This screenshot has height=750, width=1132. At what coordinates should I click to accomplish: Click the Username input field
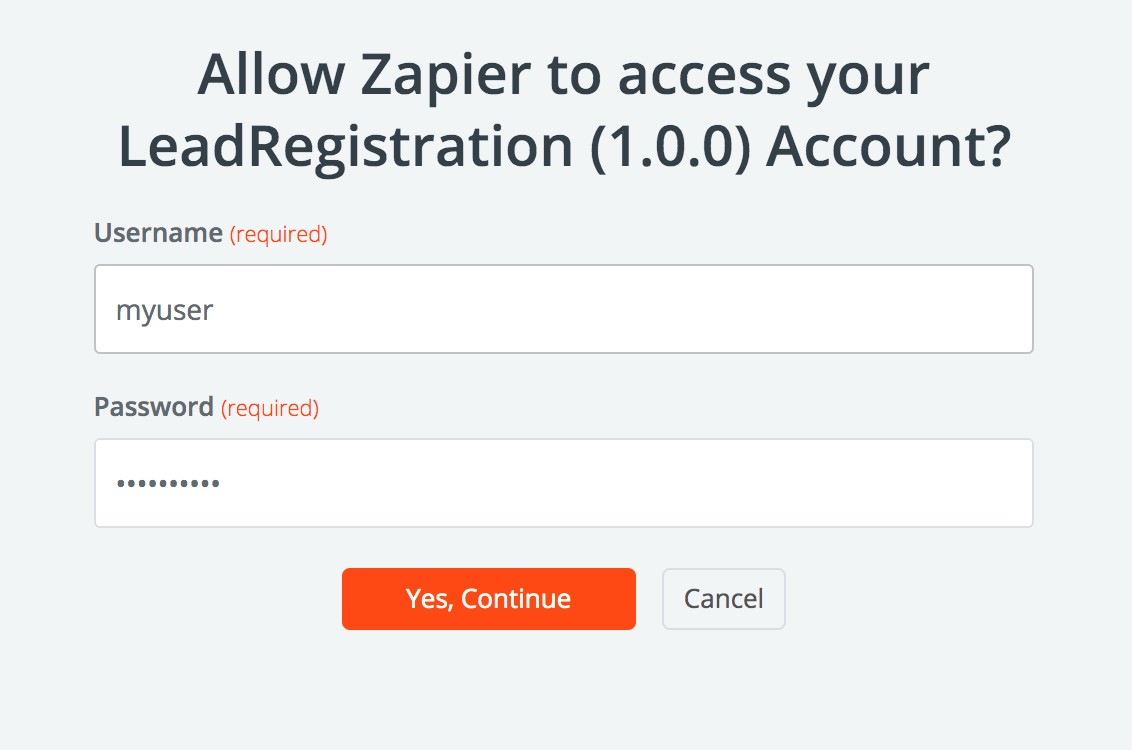click(x=563, y=309)
